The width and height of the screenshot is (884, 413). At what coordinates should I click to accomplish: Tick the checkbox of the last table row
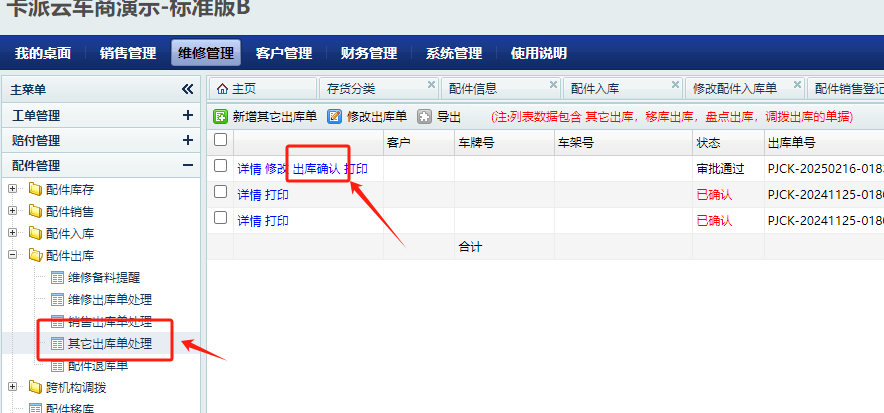[x=221, y=219]
